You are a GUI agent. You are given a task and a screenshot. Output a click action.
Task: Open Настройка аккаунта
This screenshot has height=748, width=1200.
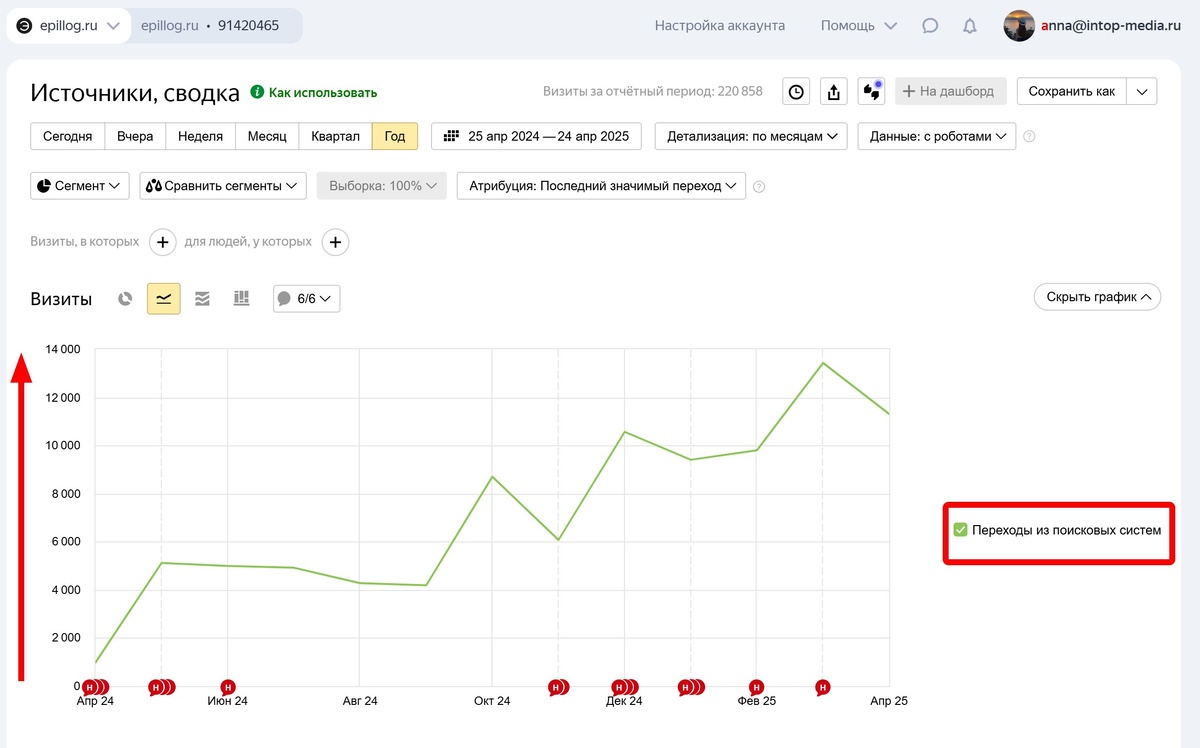720,26
